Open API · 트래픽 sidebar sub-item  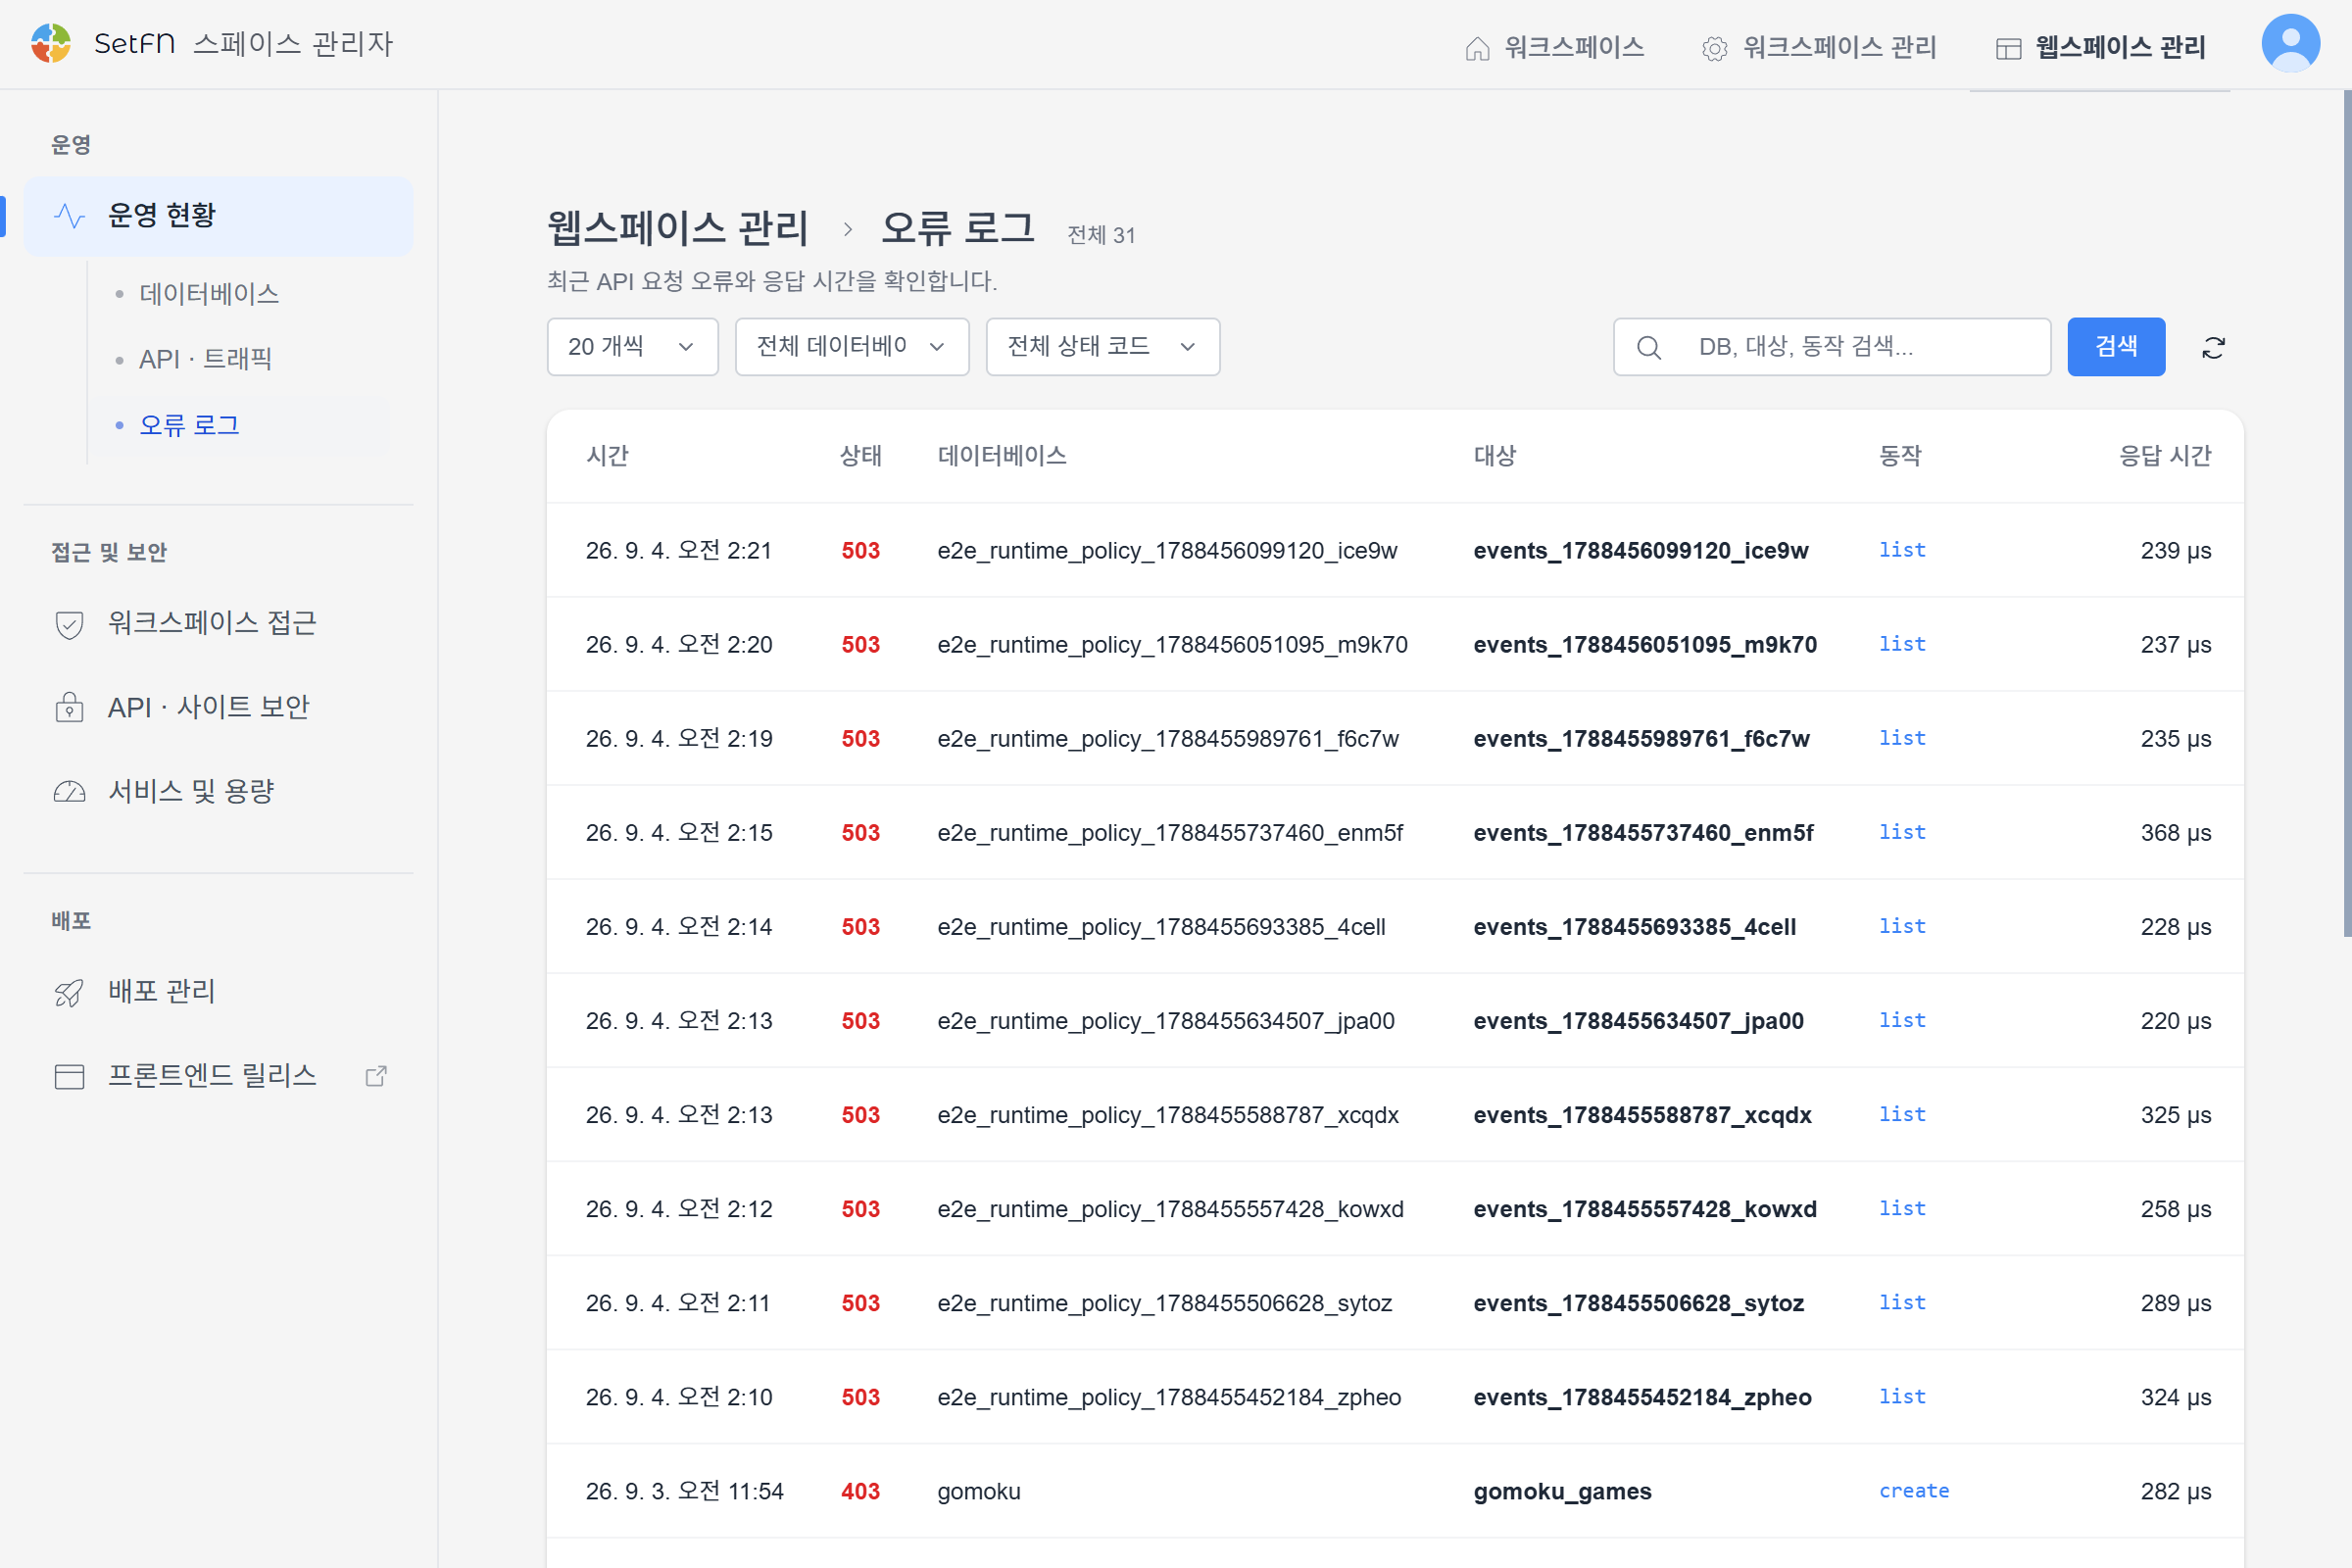coord(206,359)
